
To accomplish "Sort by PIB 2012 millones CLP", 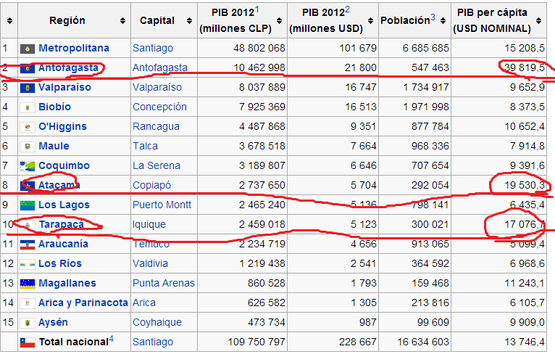I will point(279,21).
